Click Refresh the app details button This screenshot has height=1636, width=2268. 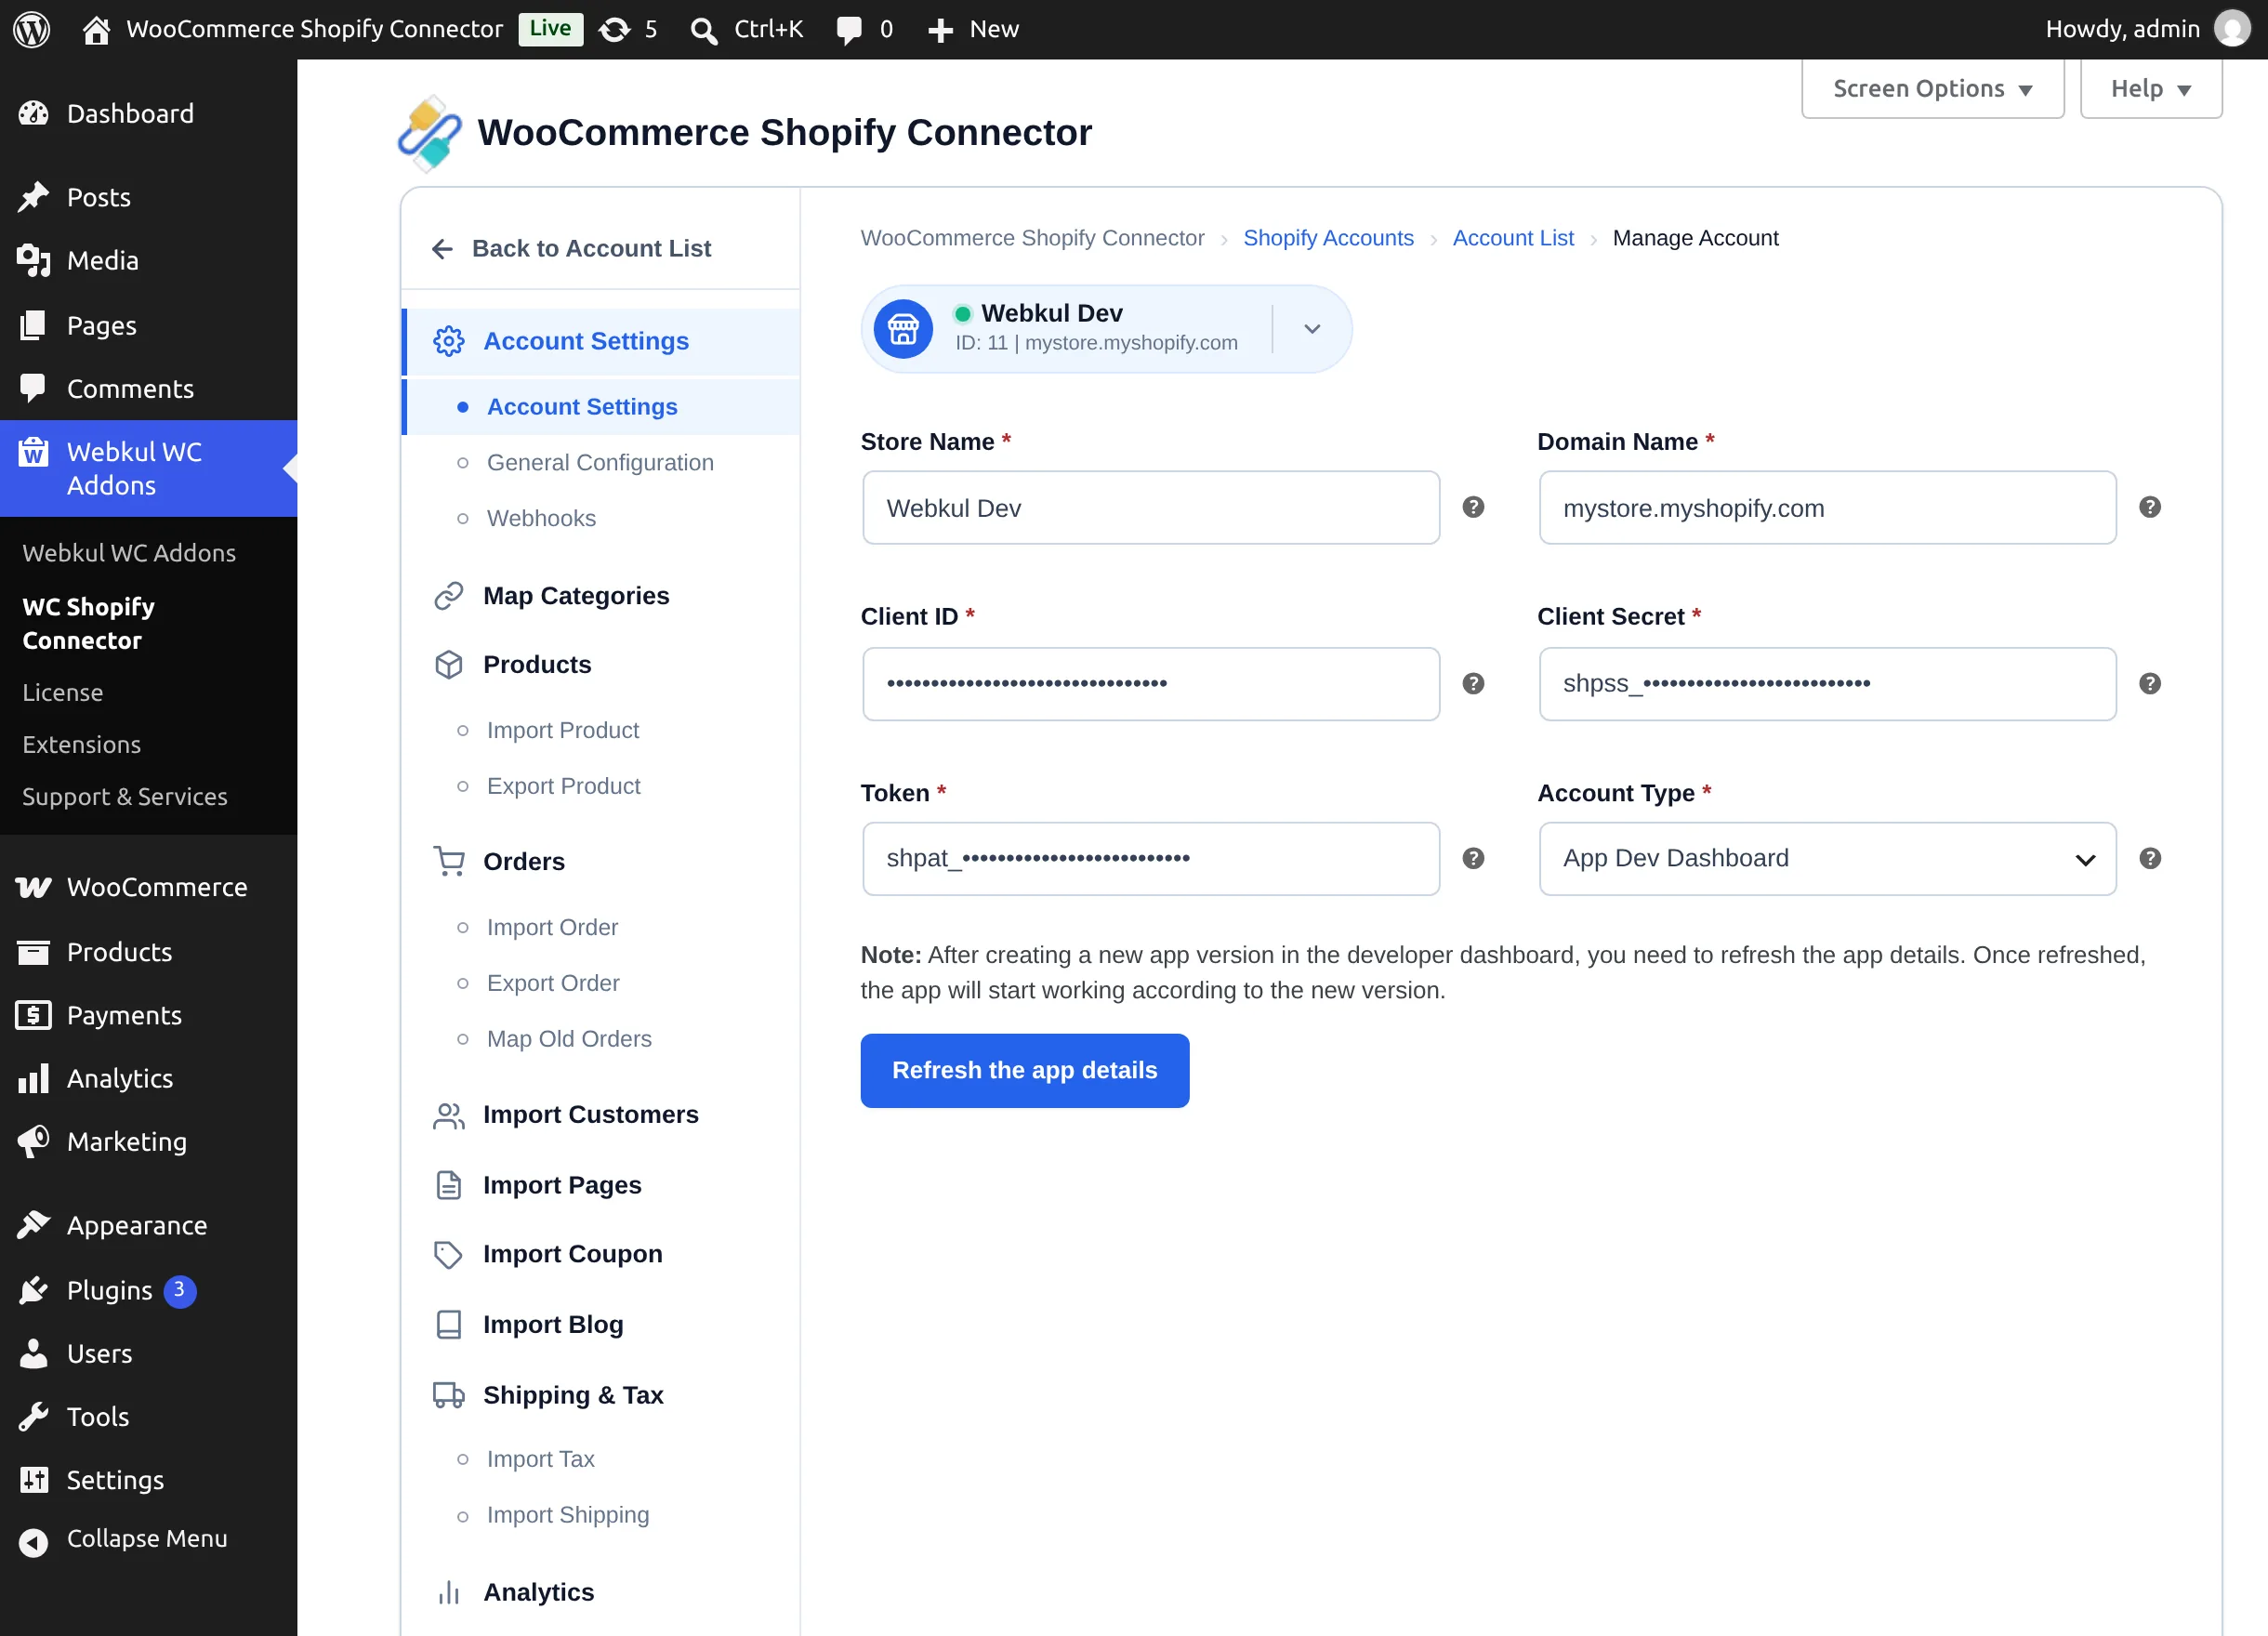tap(1024, 1070)
